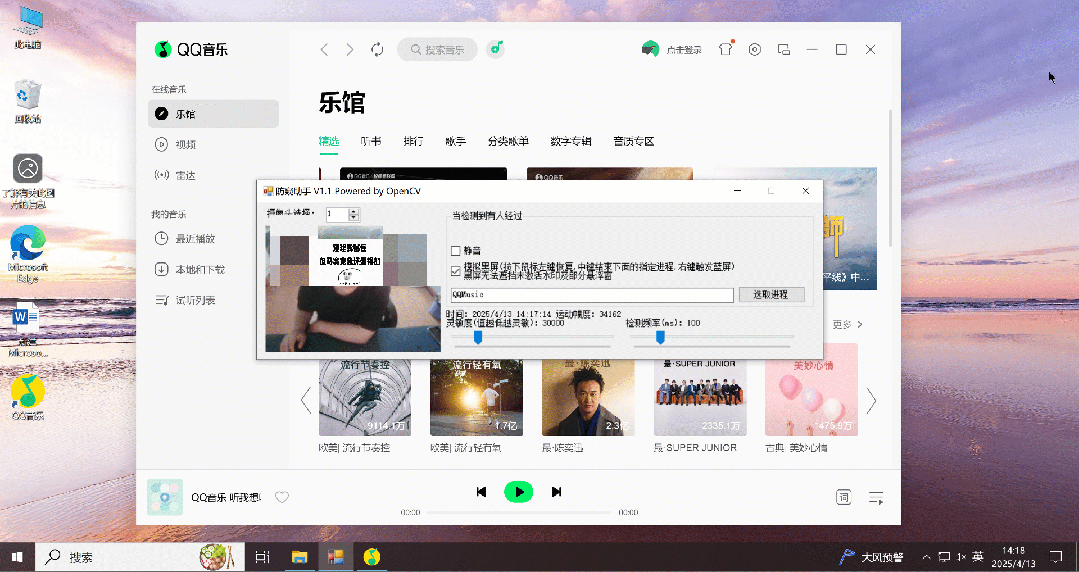The image size is (1079, 572).
Task: Show hidden system tray icons
Action: tap(927, 557)
